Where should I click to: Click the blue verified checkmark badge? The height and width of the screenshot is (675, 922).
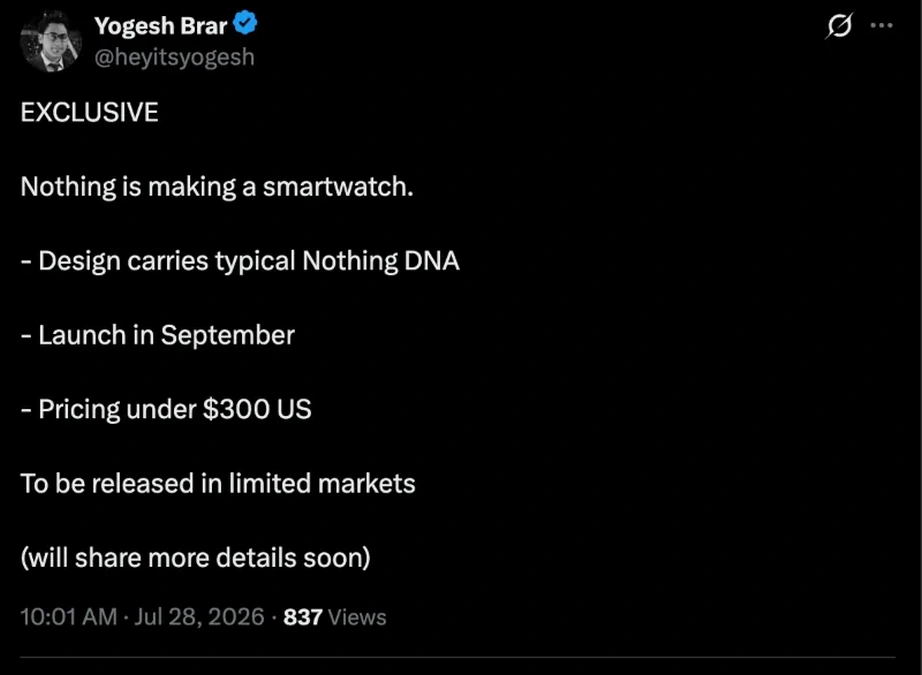coord(245,24)
